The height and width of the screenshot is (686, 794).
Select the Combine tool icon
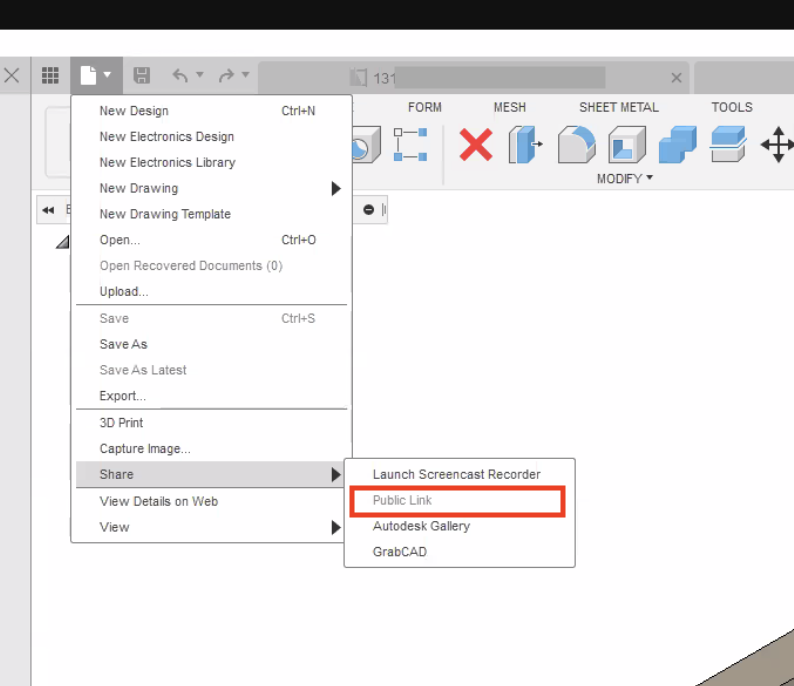click(x=678, y=145)
